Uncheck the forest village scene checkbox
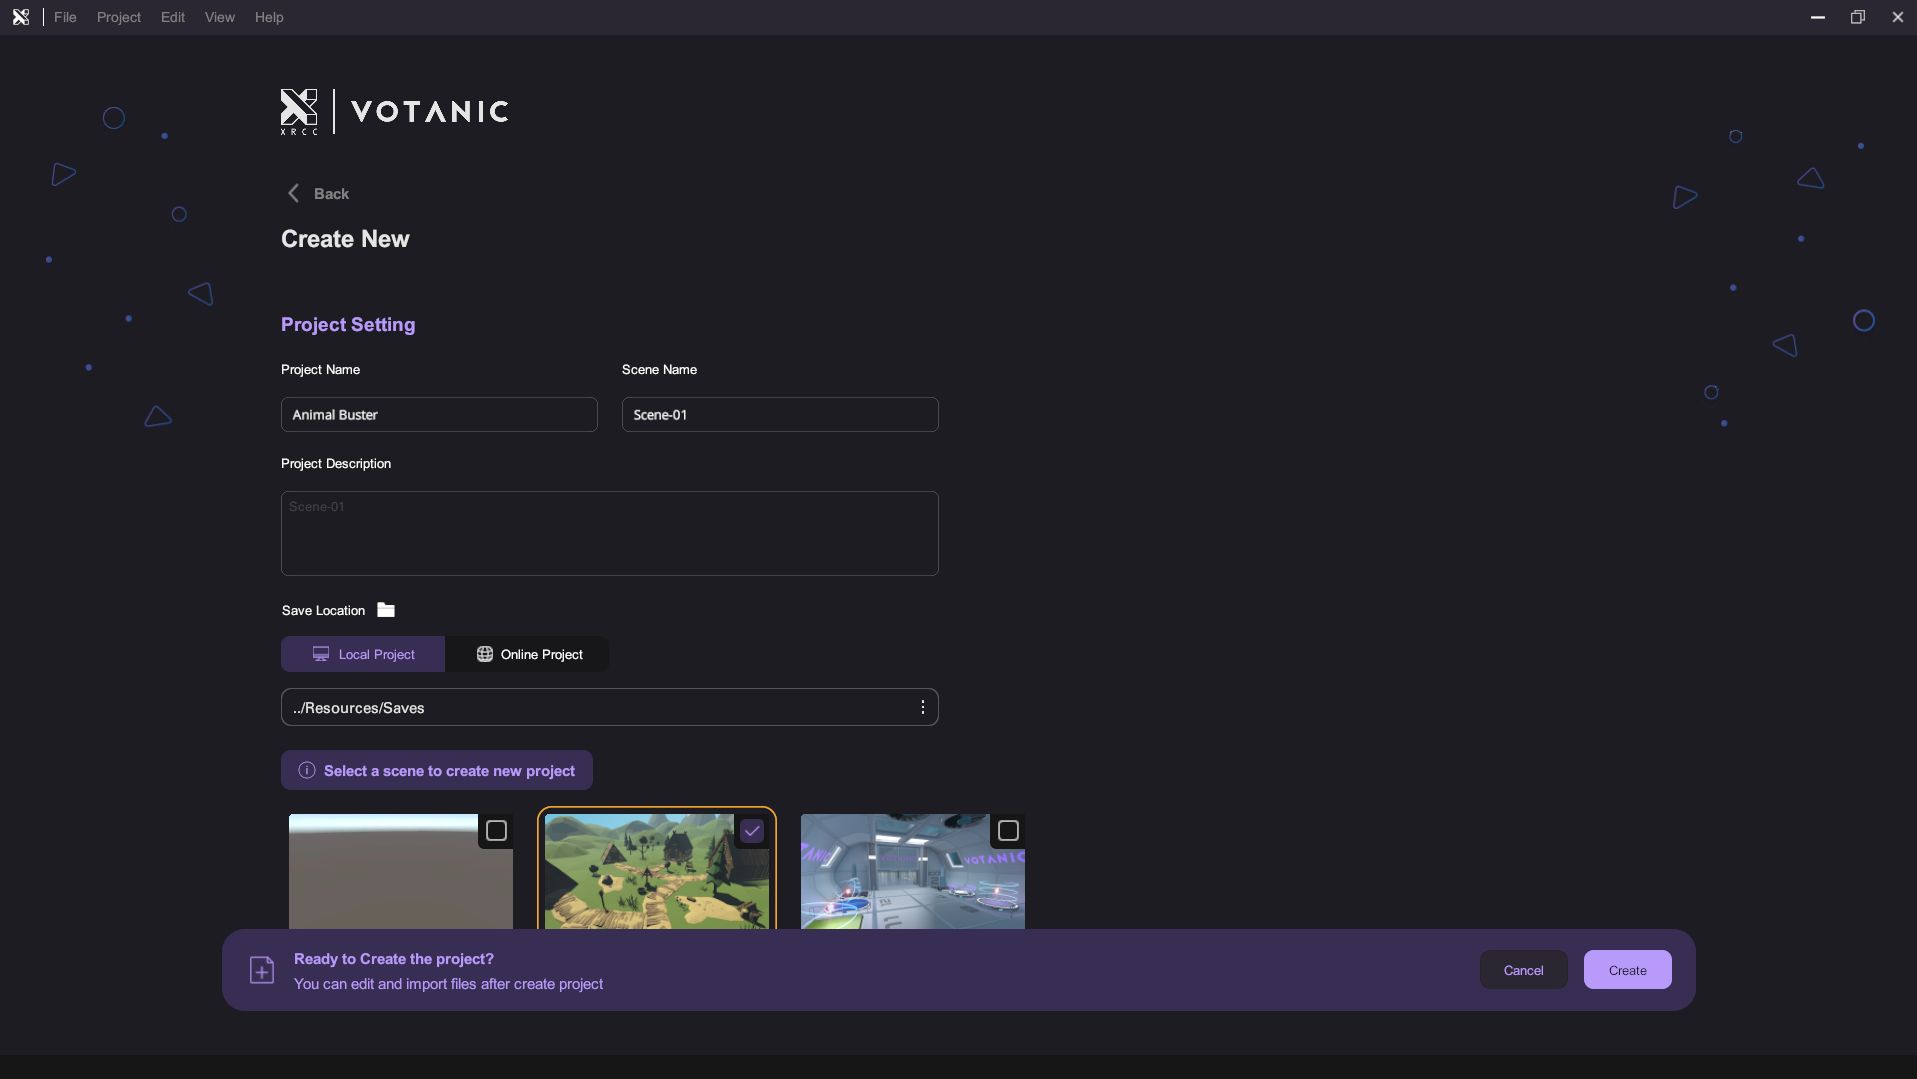Screen dimensions: 1917x1079 click(752, 831)
